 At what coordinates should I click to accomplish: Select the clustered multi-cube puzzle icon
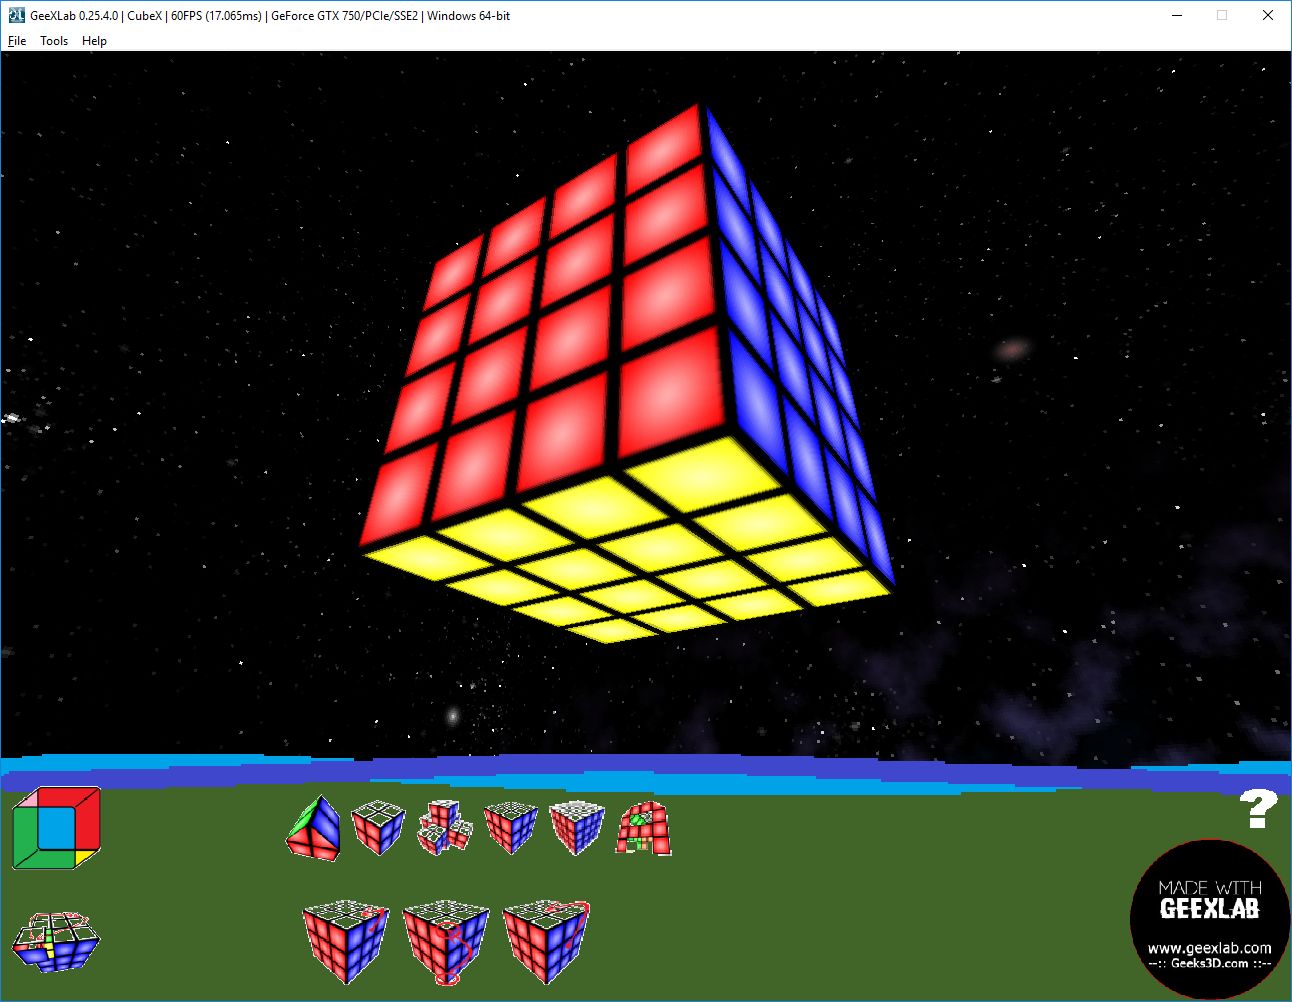pyautogui.click(x=445, y=827)
